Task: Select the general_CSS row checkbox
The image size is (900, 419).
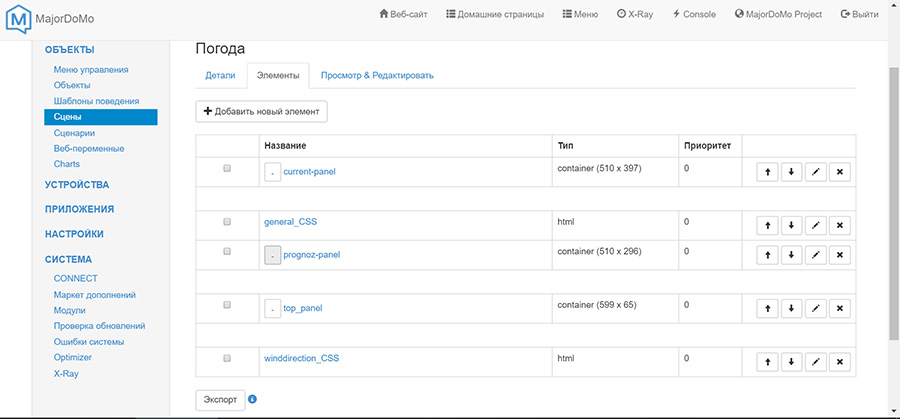Action: click(x=227, y=221)
